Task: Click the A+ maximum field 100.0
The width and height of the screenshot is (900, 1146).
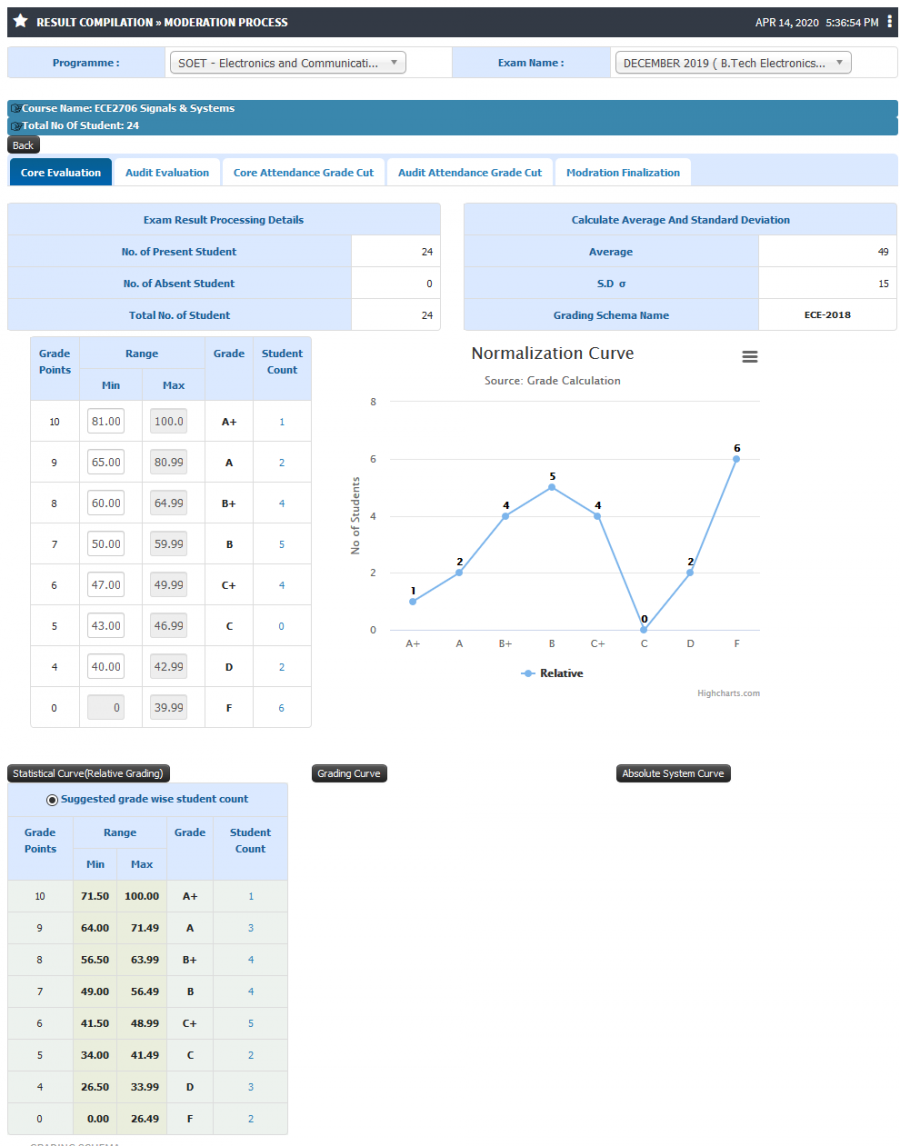Action: pos(168,421)
